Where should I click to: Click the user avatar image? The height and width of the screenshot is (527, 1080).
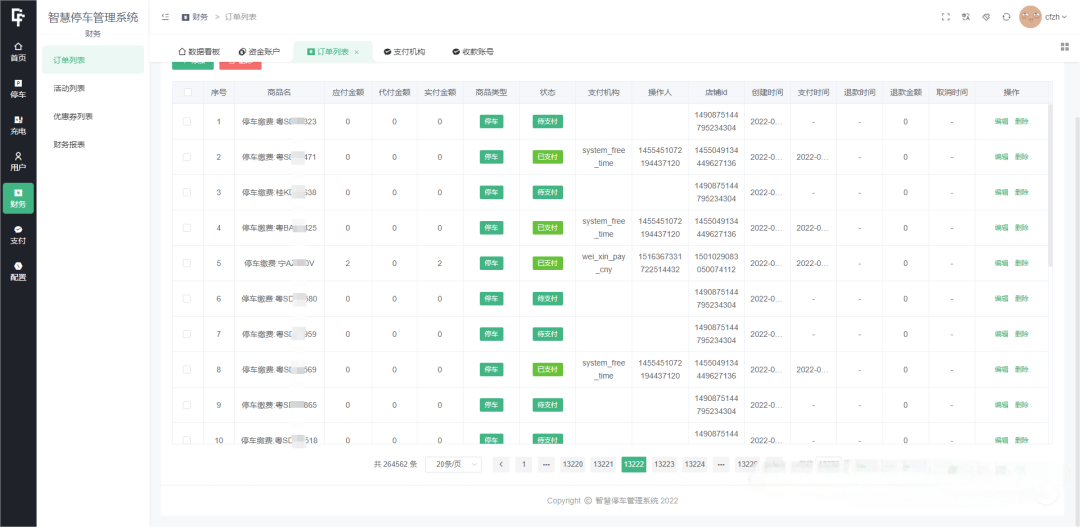coord(1030,17)
